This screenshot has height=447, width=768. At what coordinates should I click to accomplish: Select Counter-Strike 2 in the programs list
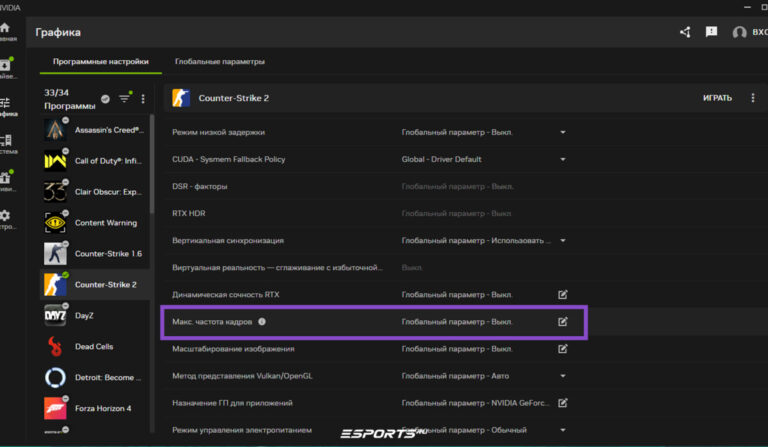pyautogui.click(x=95, y=284)
